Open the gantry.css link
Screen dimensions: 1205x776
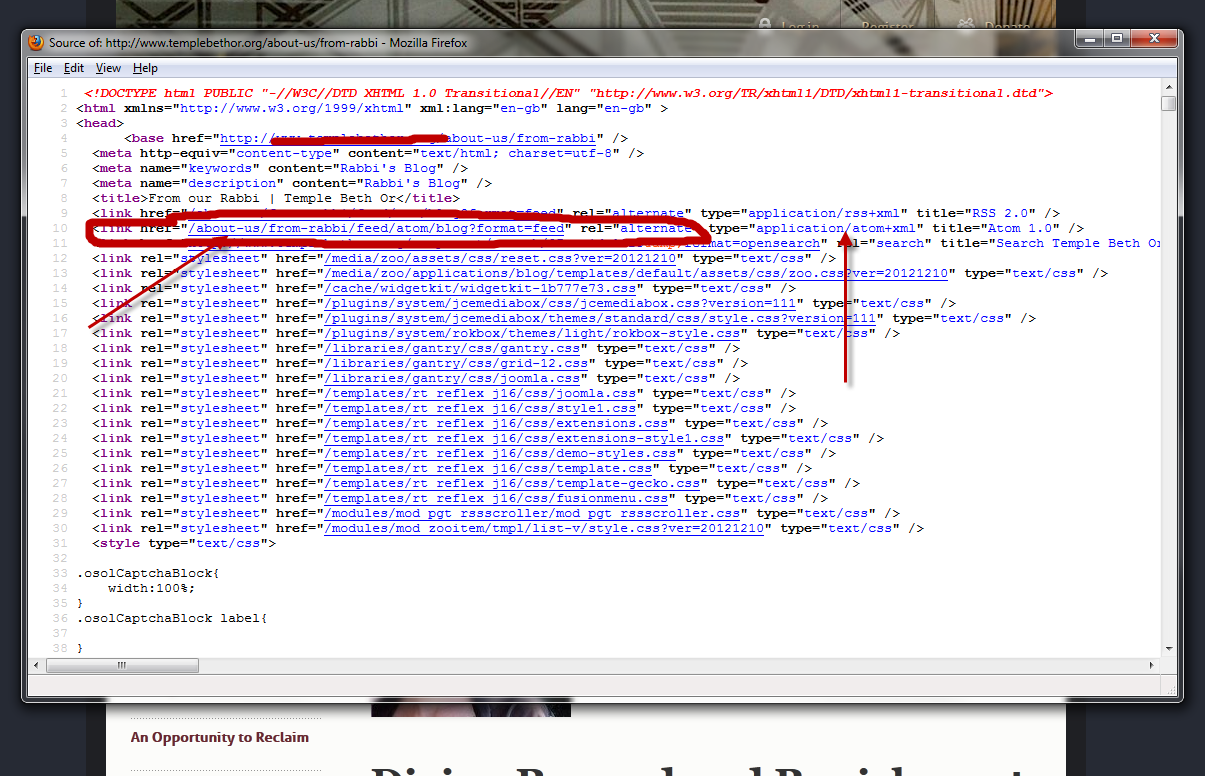point(453,348)
